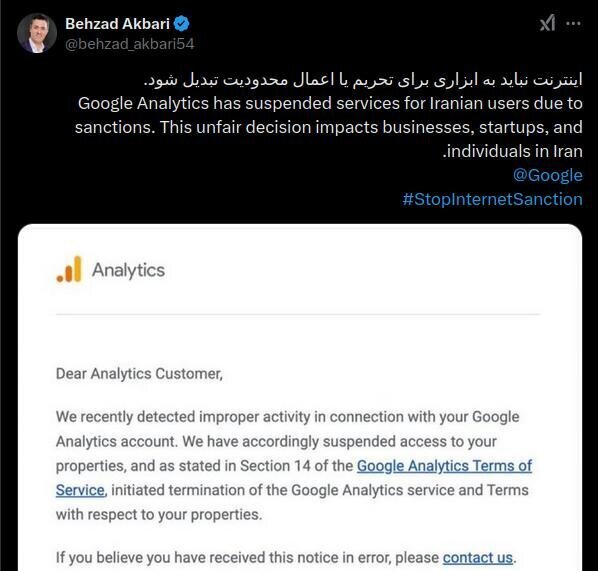Click the Google Analytics logo in the email
The width and height of the screenshot is (598, 571).
[69, 269]
